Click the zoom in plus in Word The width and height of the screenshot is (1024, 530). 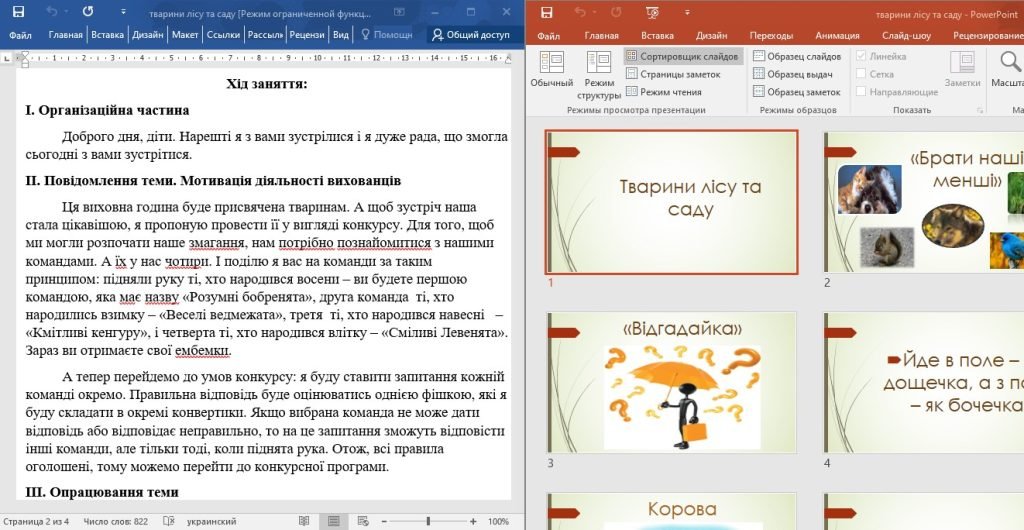point(473,522)
